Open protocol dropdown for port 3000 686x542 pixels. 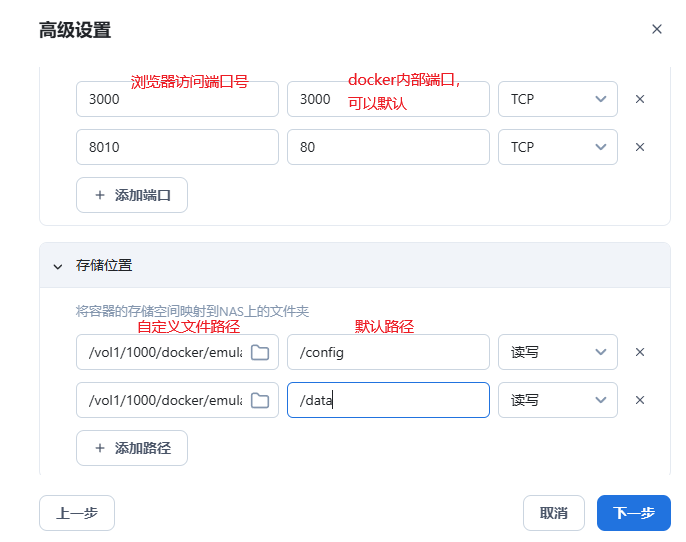[x=557, y=99]
